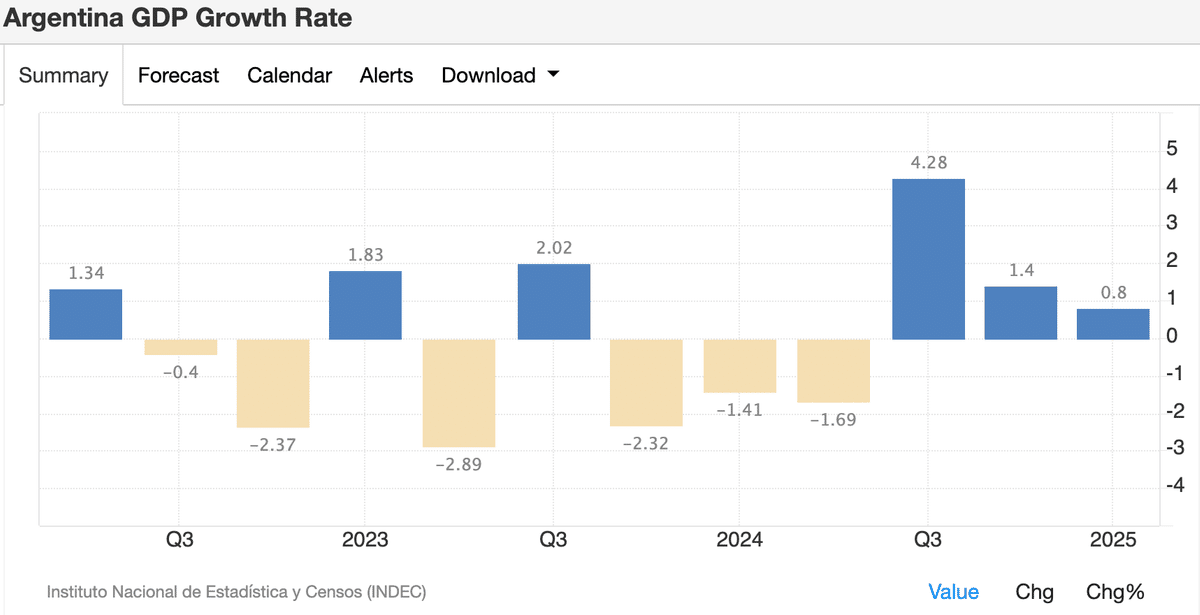The width and height of the screenshot is (1200, 615).
Task: Click the 2023 blue bar labeled 1.83
Action: tap(365, 306)
